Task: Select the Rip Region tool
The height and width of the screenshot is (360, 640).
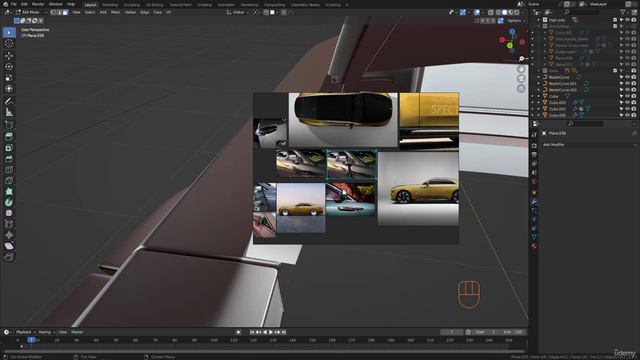Action: (x=9, y=257)
